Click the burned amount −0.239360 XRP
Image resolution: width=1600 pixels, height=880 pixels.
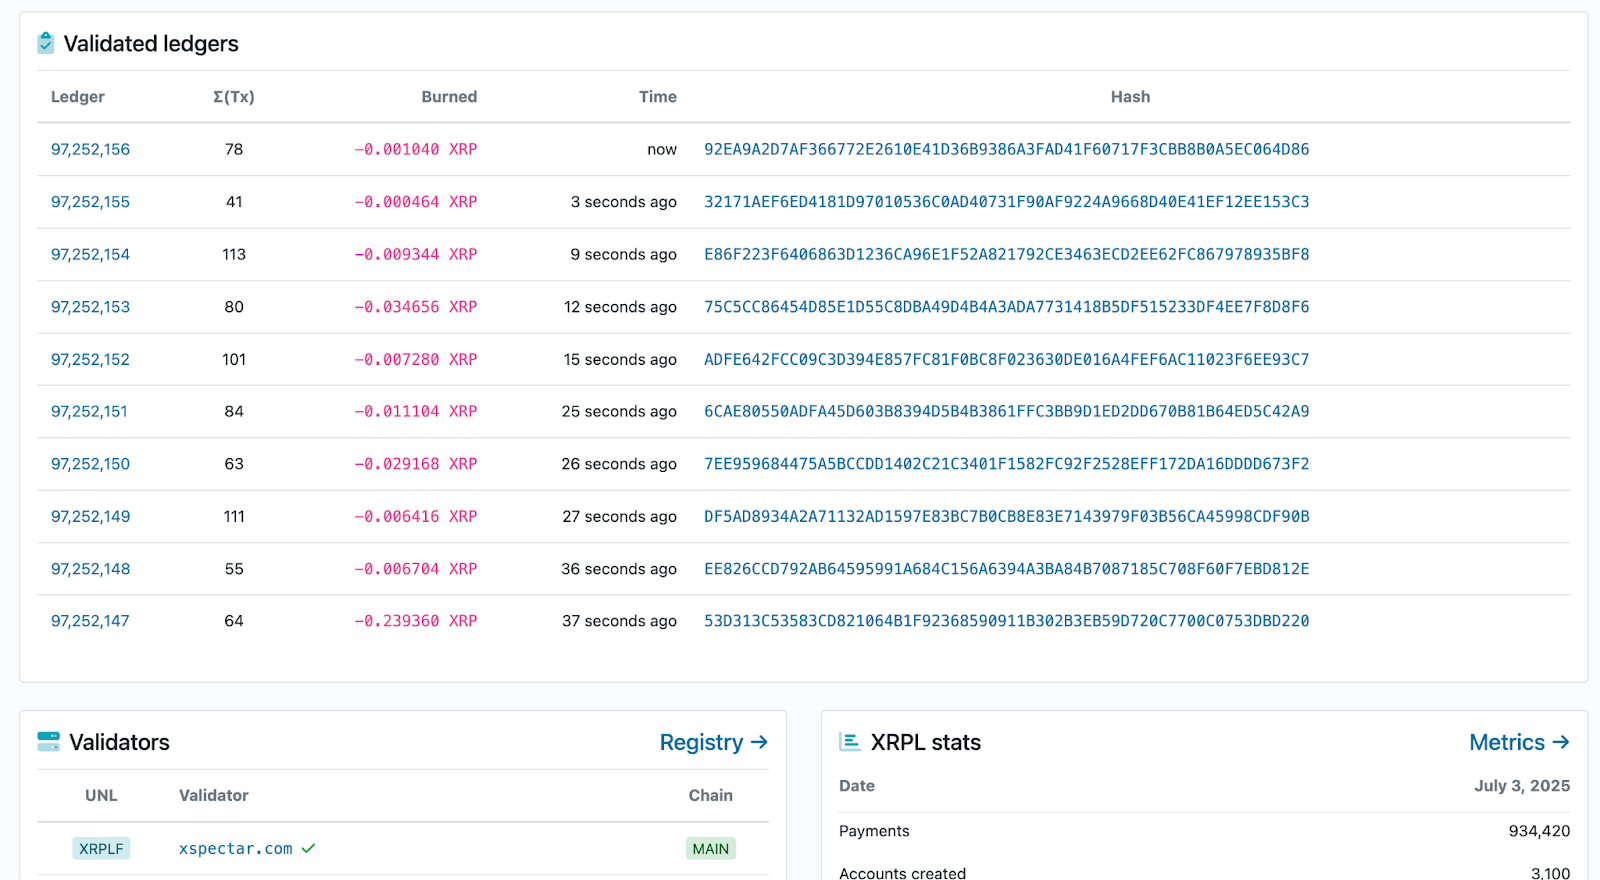click(x=415, y=621)
